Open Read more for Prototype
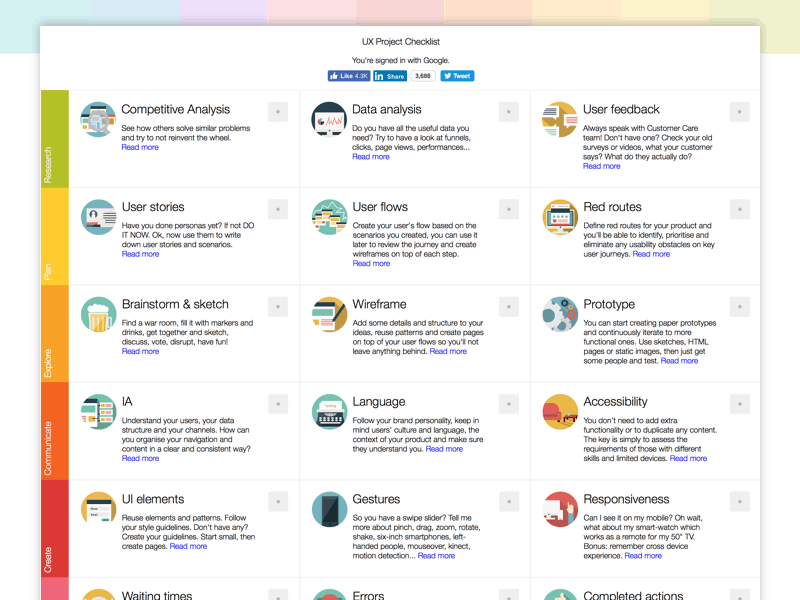Viewport: 800px width, 600px height. [679, 361]
